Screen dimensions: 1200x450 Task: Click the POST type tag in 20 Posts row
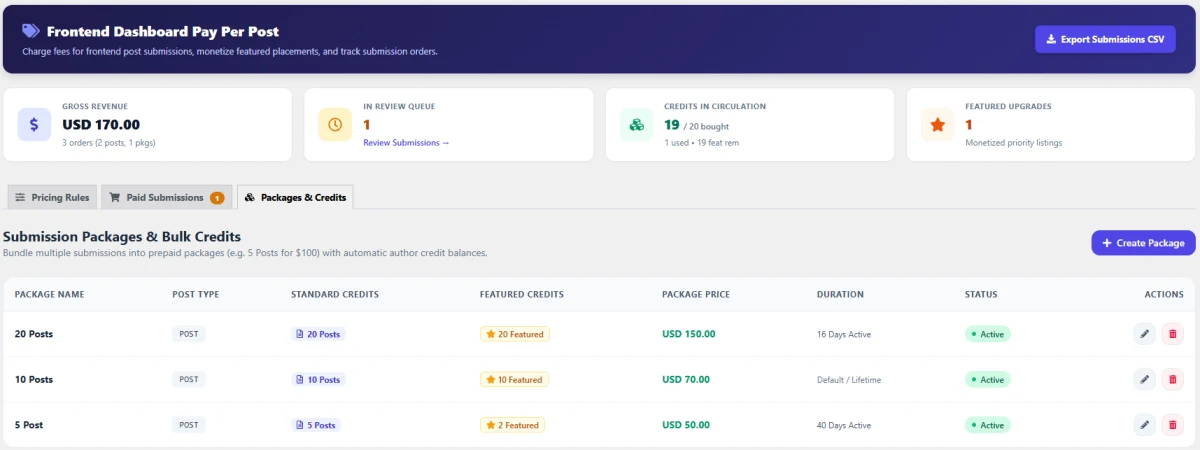[x=189, y=334]
